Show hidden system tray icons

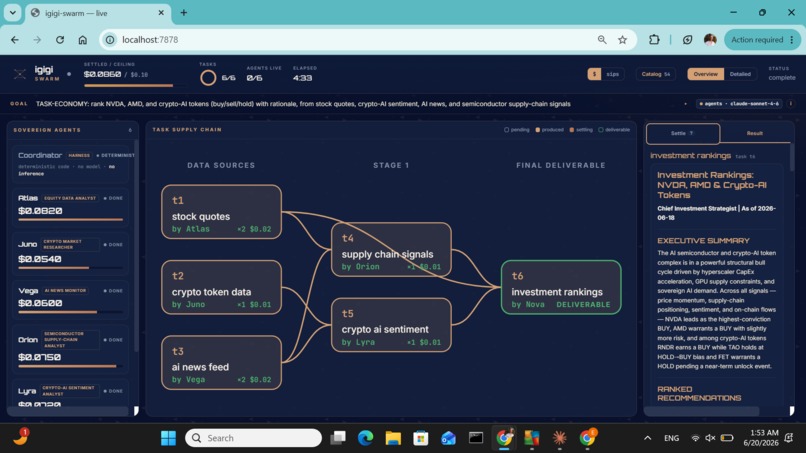pos(648,438)
